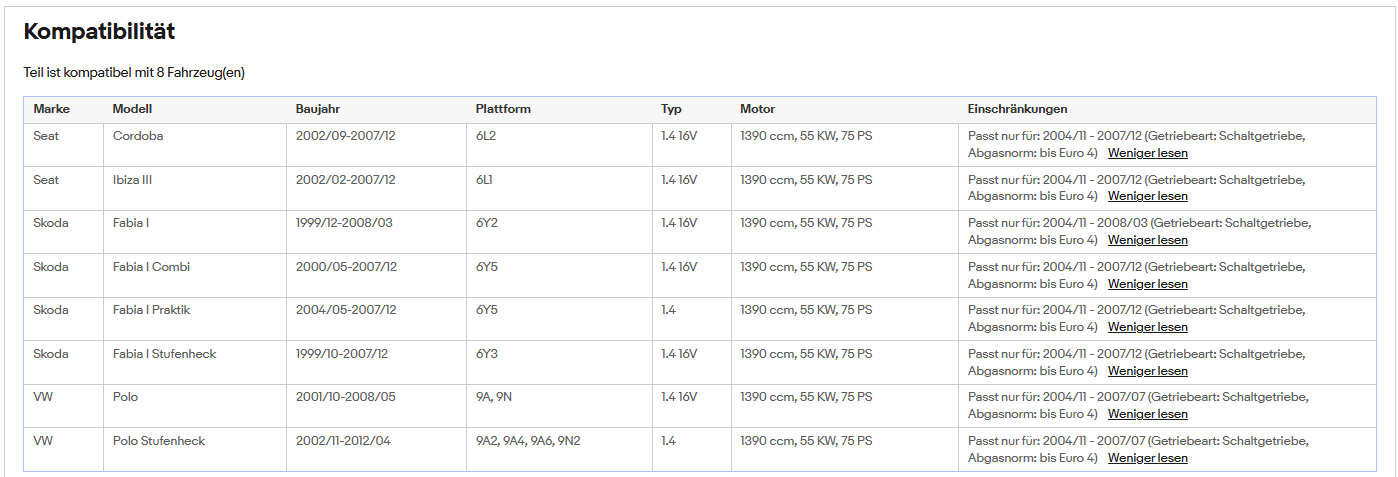Click Weniger lesen in Skoda Fabia I row

point(1148,240)
